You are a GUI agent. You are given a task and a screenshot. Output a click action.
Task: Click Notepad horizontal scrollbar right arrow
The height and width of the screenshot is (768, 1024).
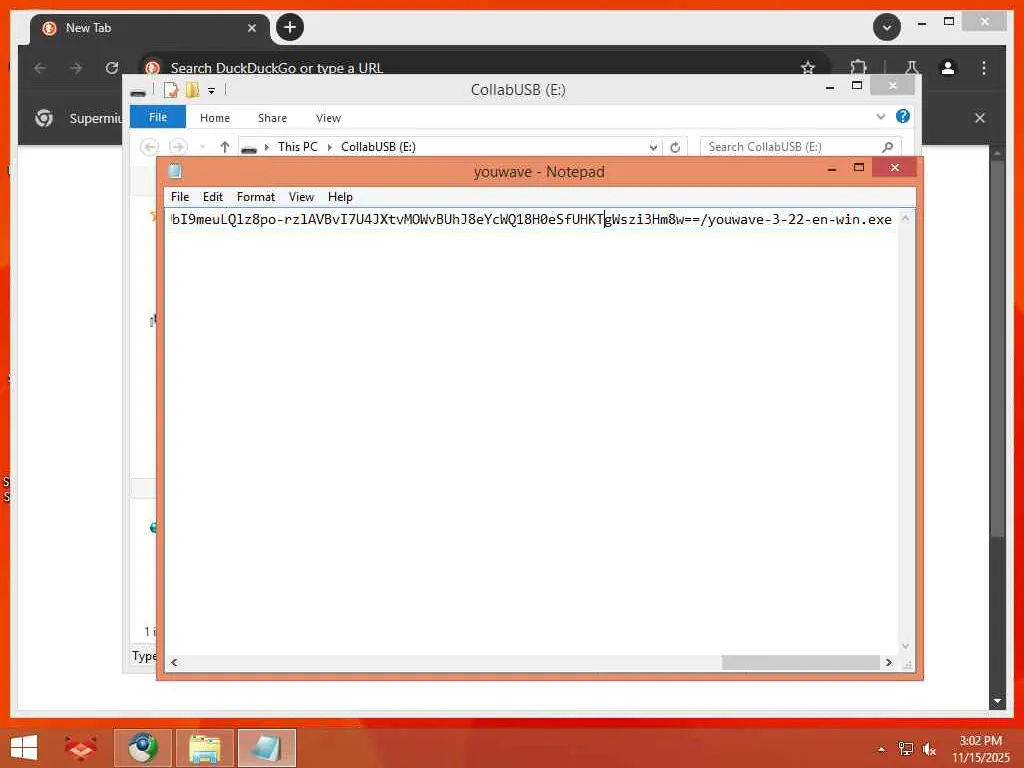coord(888,662)
